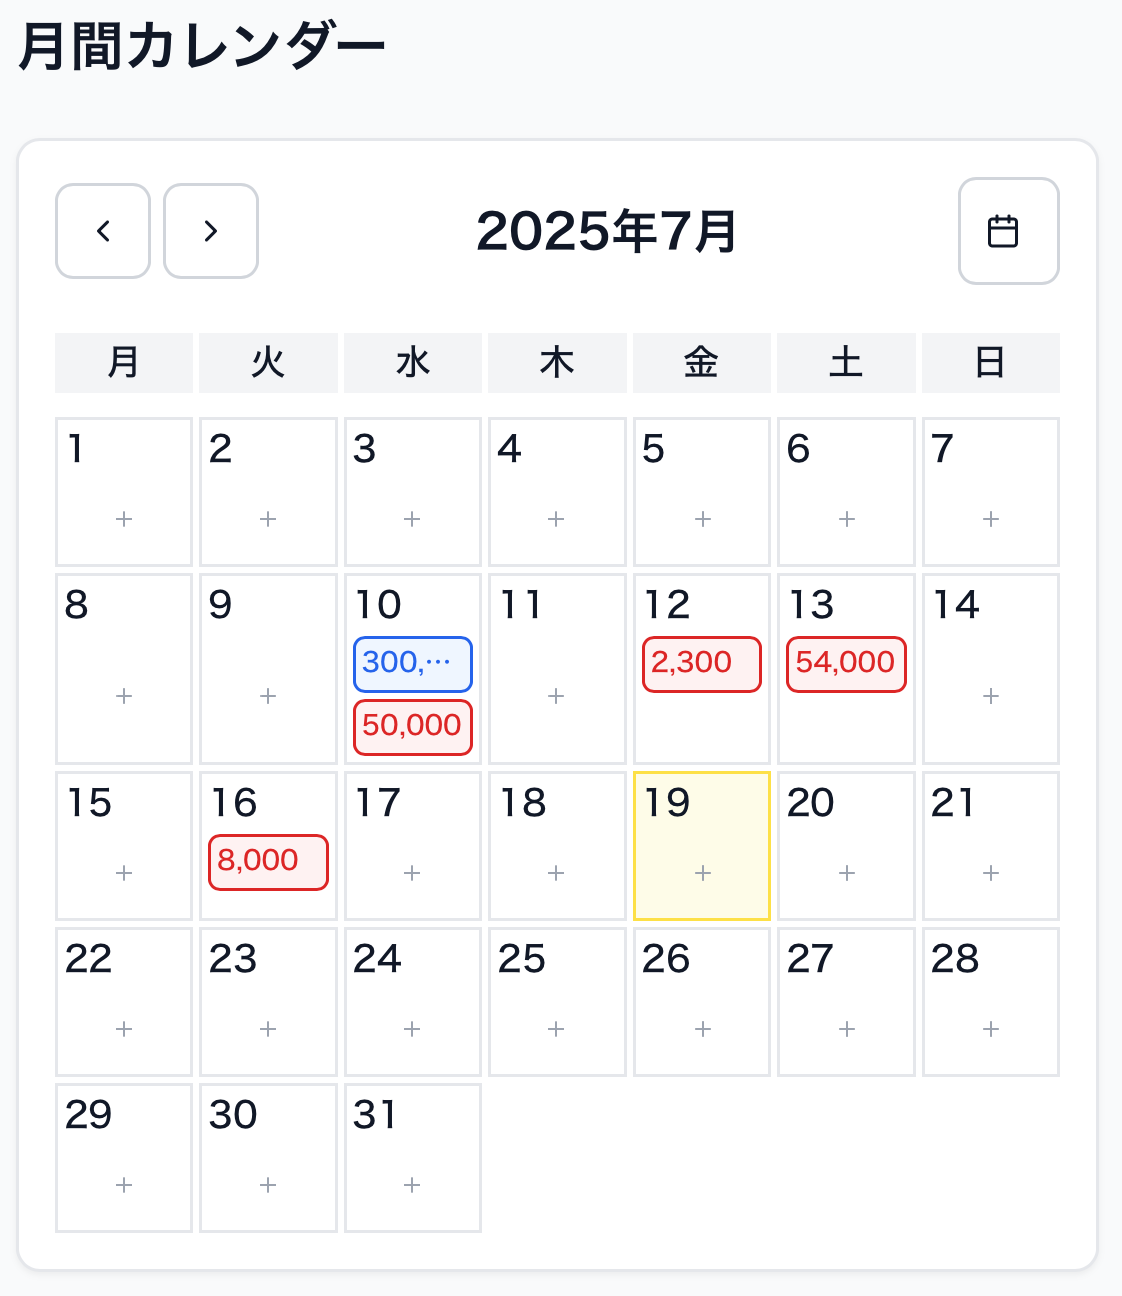The width and height of the screenshot is (1122, 1296).
Task: Click the 月 weekday header
Action: (124, 363)
